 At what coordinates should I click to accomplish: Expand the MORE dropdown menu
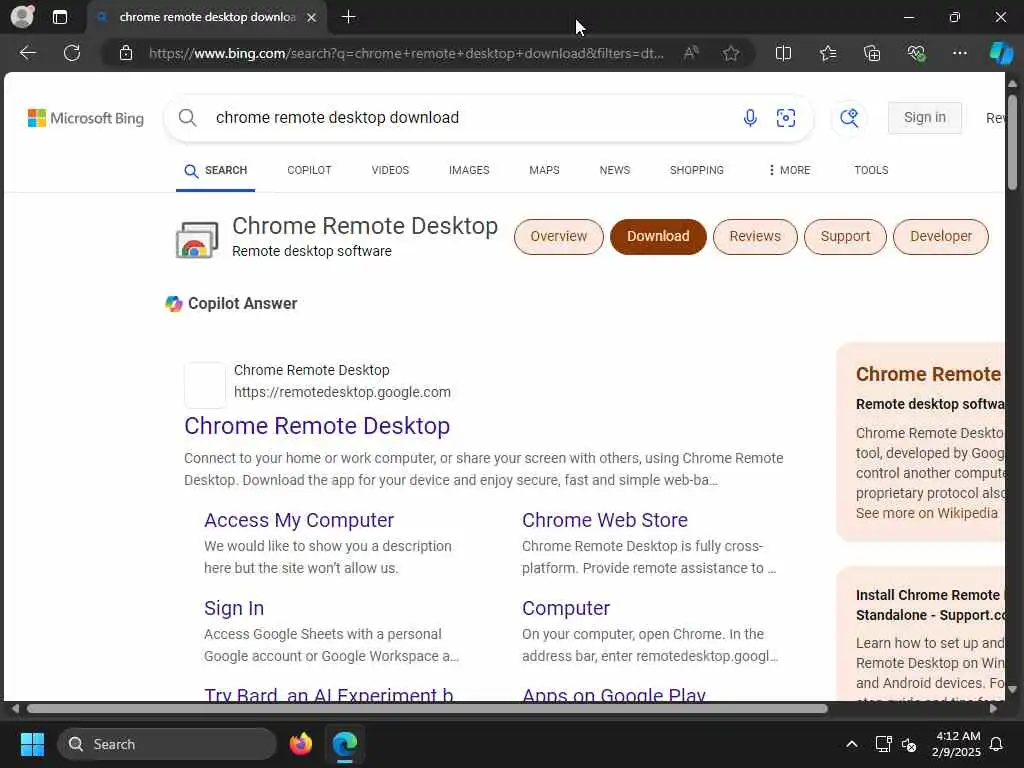tap(789, 170)
